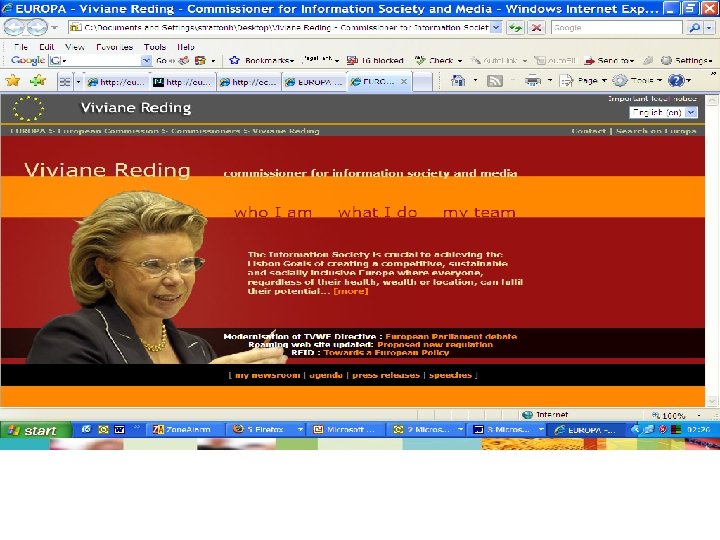Open search provider options dropdown arrow
This screenshot has height=540, width=720.
pyautogui.click(x=709, y=28)
